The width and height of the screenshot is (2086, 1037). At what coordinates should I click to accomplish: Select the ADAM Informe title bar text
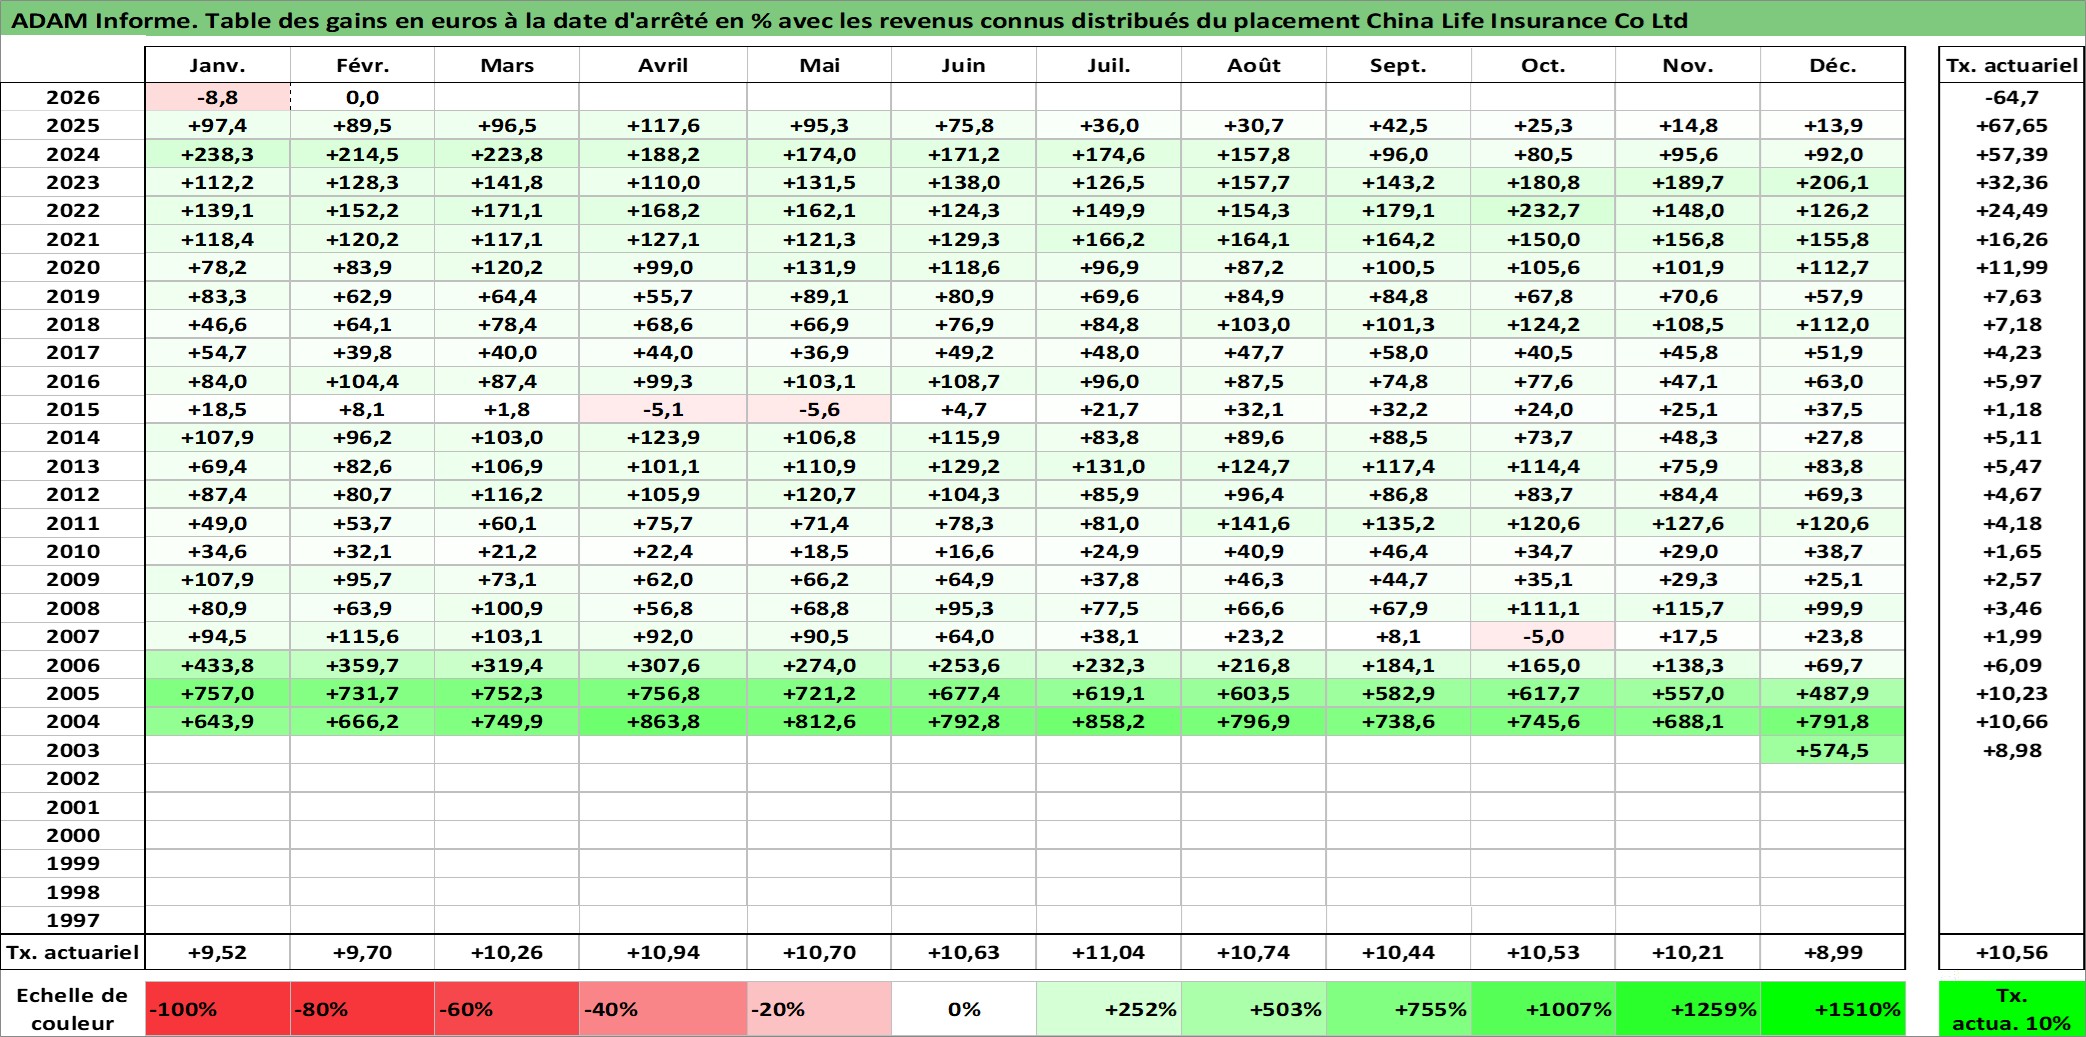(849, 20)
